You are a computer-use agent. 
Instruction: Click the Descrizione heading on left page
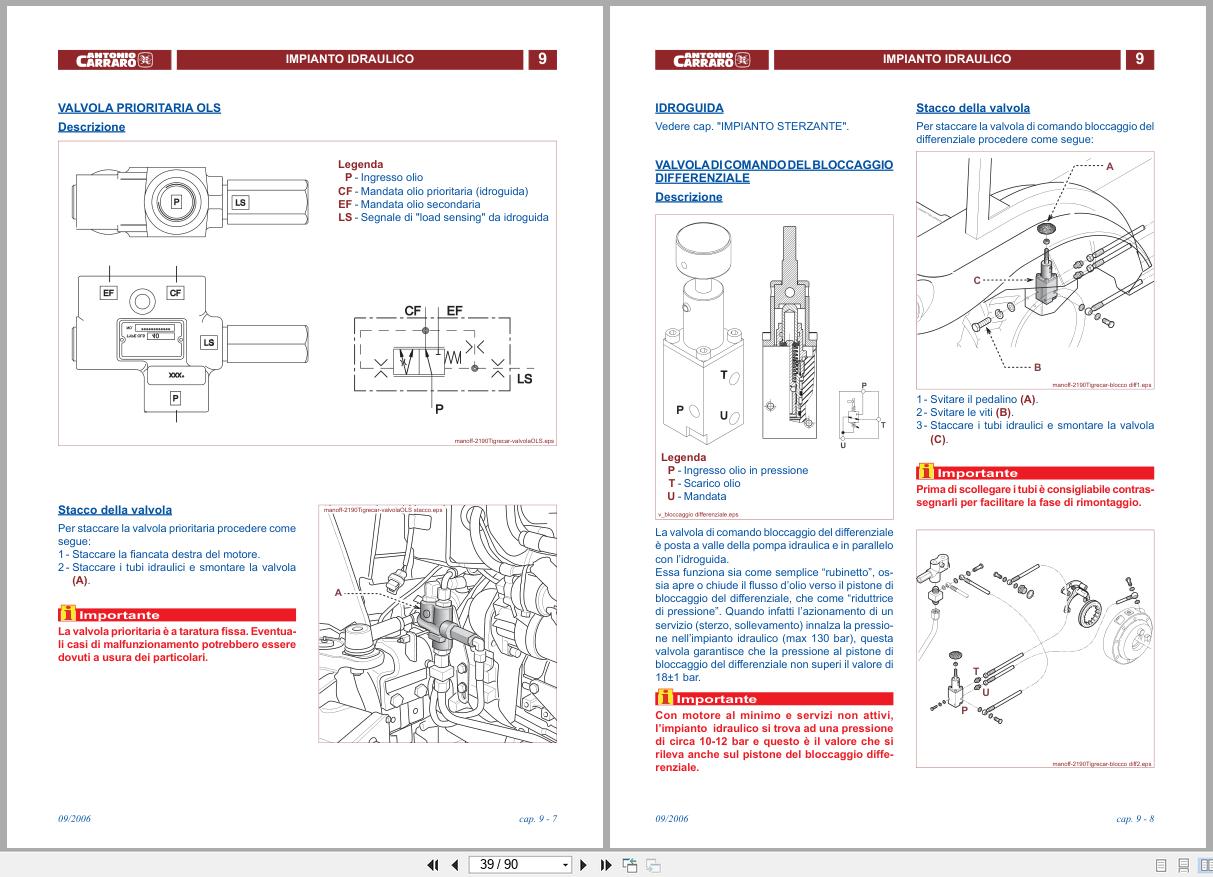point(92,127)
